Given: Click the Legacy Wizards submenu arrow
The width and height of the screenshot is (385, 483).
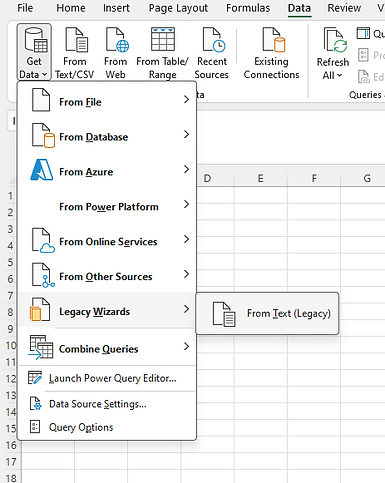Looking at the screenshot, I should [186, 309].
